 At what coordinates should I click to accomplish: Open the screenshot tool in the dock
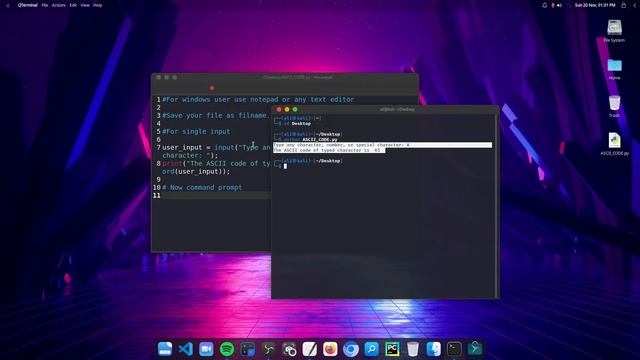pos(289,349)
